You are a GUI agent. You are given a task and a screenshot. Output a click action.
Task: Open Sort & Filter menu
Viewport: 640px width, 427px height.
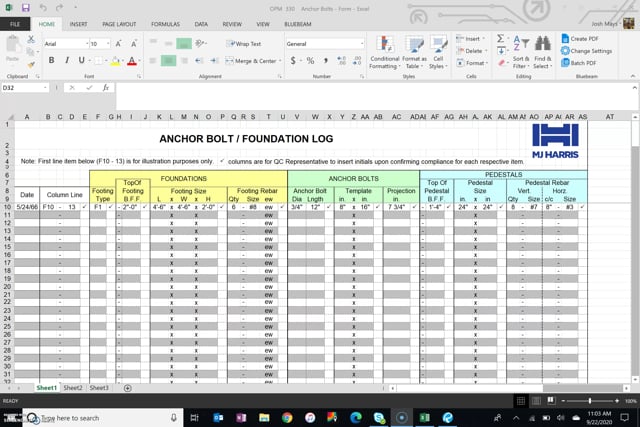[x=521, y=52]
